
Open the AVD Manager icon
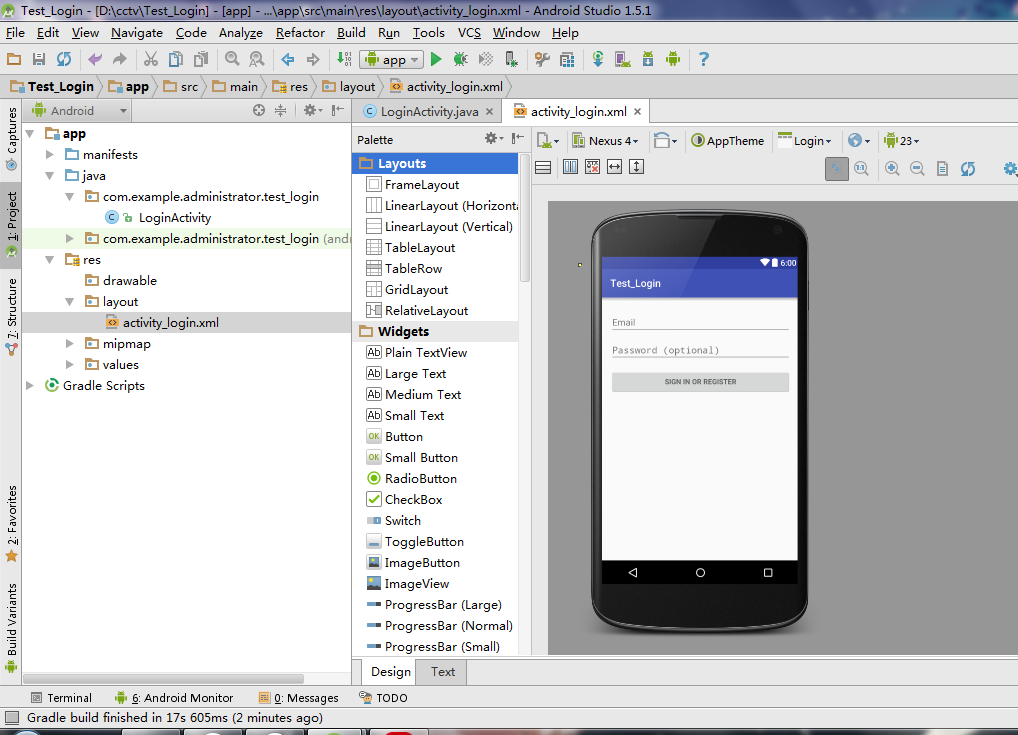623,60
